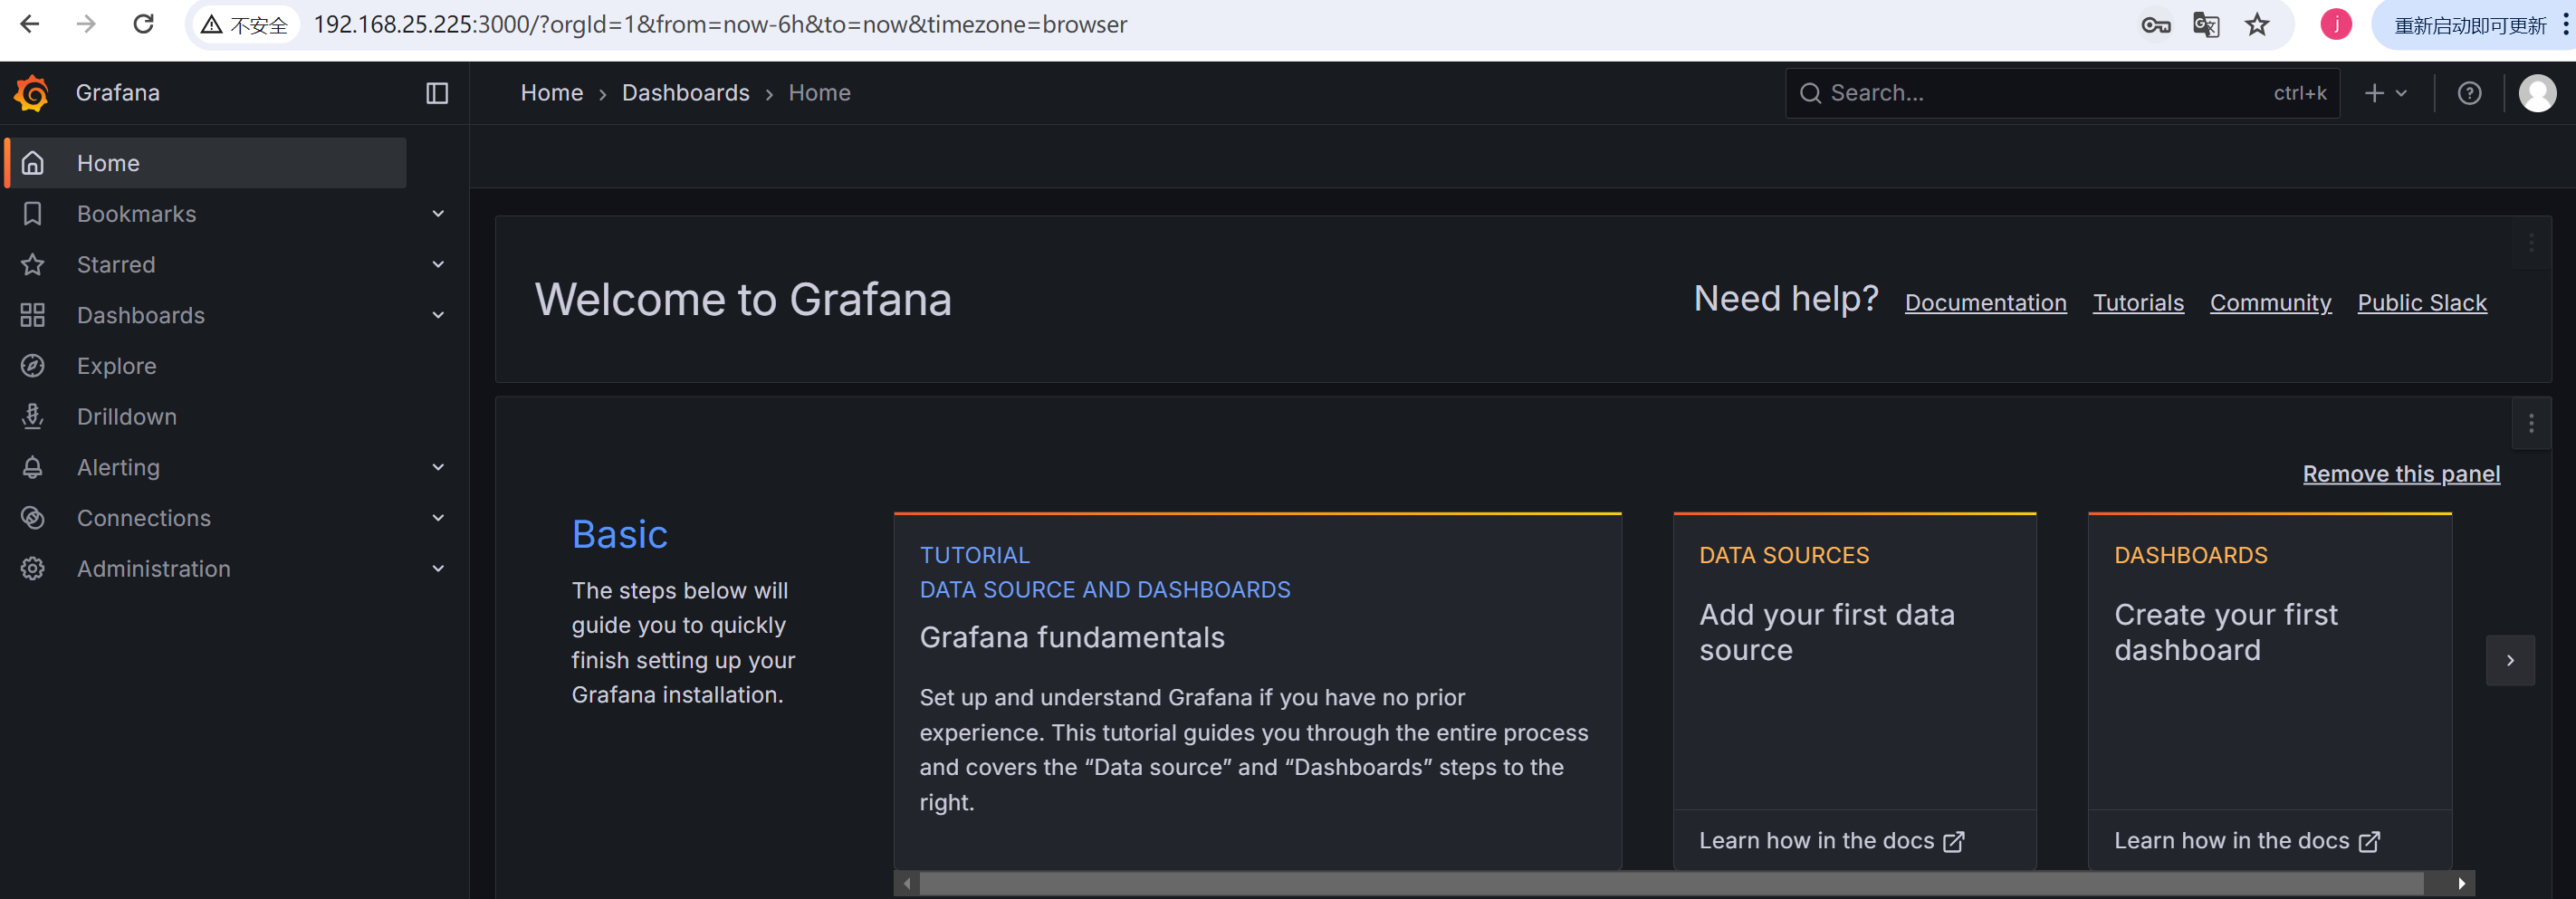Click the Grafana logo icon
Screen dimensions: 2576x899
(32, 93)
